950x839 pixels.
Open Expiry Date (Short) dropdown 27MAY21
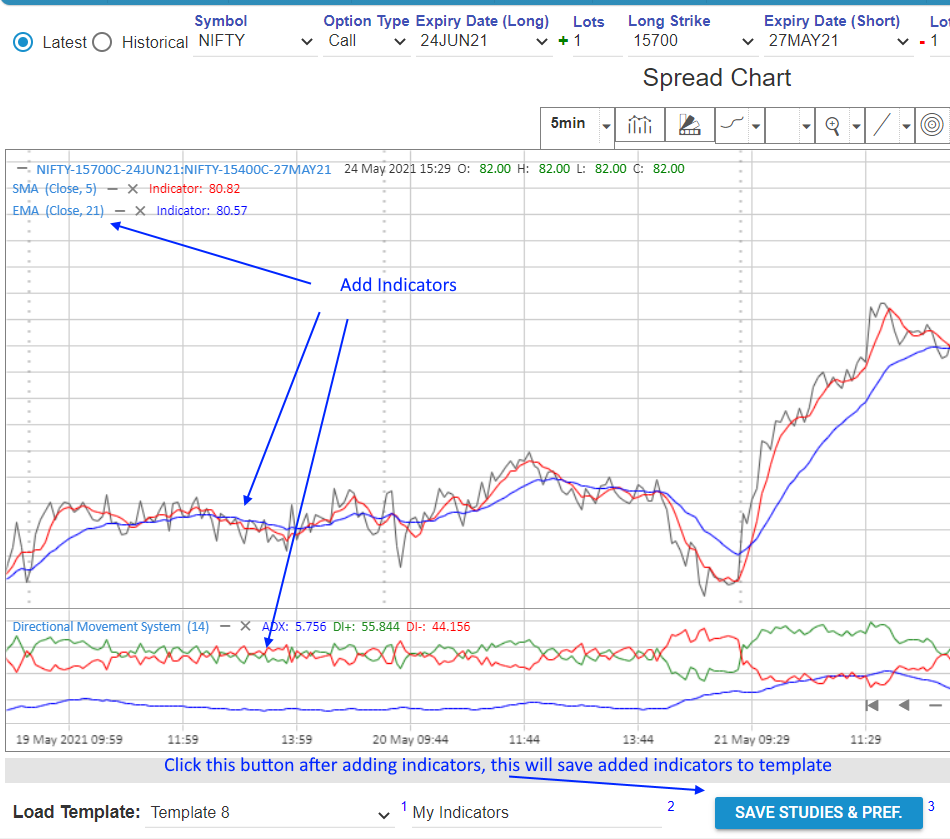click(x=837, y=41)
